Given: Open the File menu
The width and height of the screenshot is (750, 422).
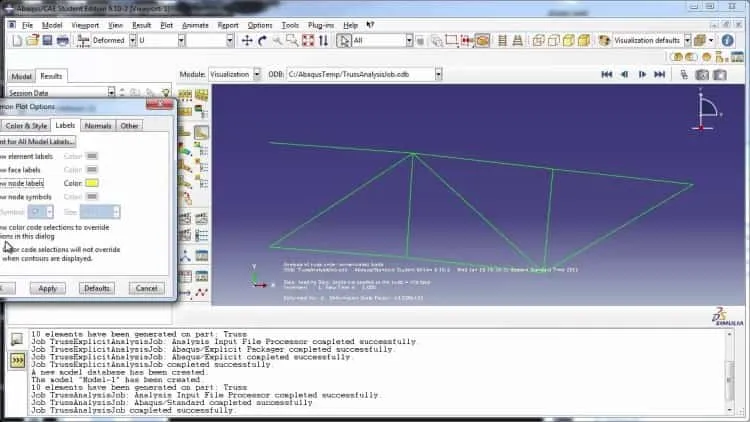Looking at the screenshot, I should pos(27,25).
